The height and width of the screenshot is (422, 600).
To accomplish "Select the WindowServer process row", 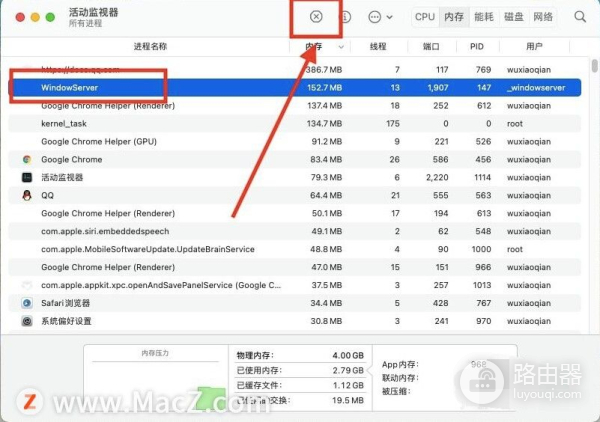I will (x=295, y=88).
